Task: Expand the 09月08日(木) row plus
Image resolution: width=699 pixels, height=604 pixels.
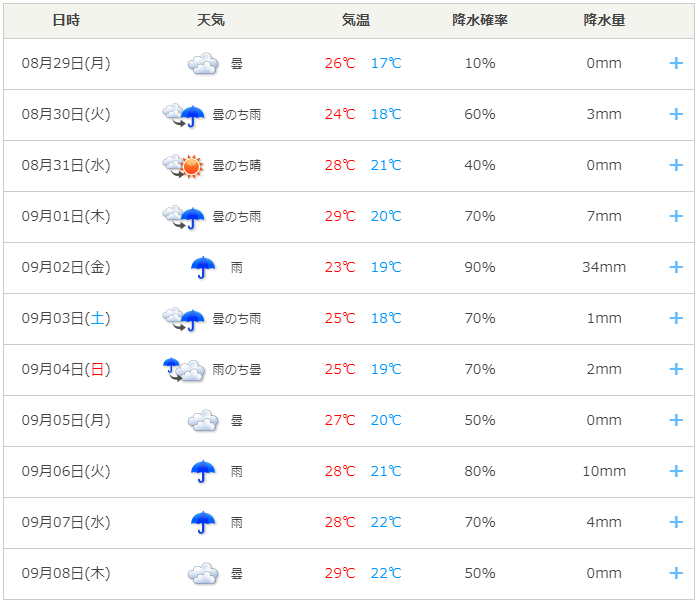Action: pos(676,573)
